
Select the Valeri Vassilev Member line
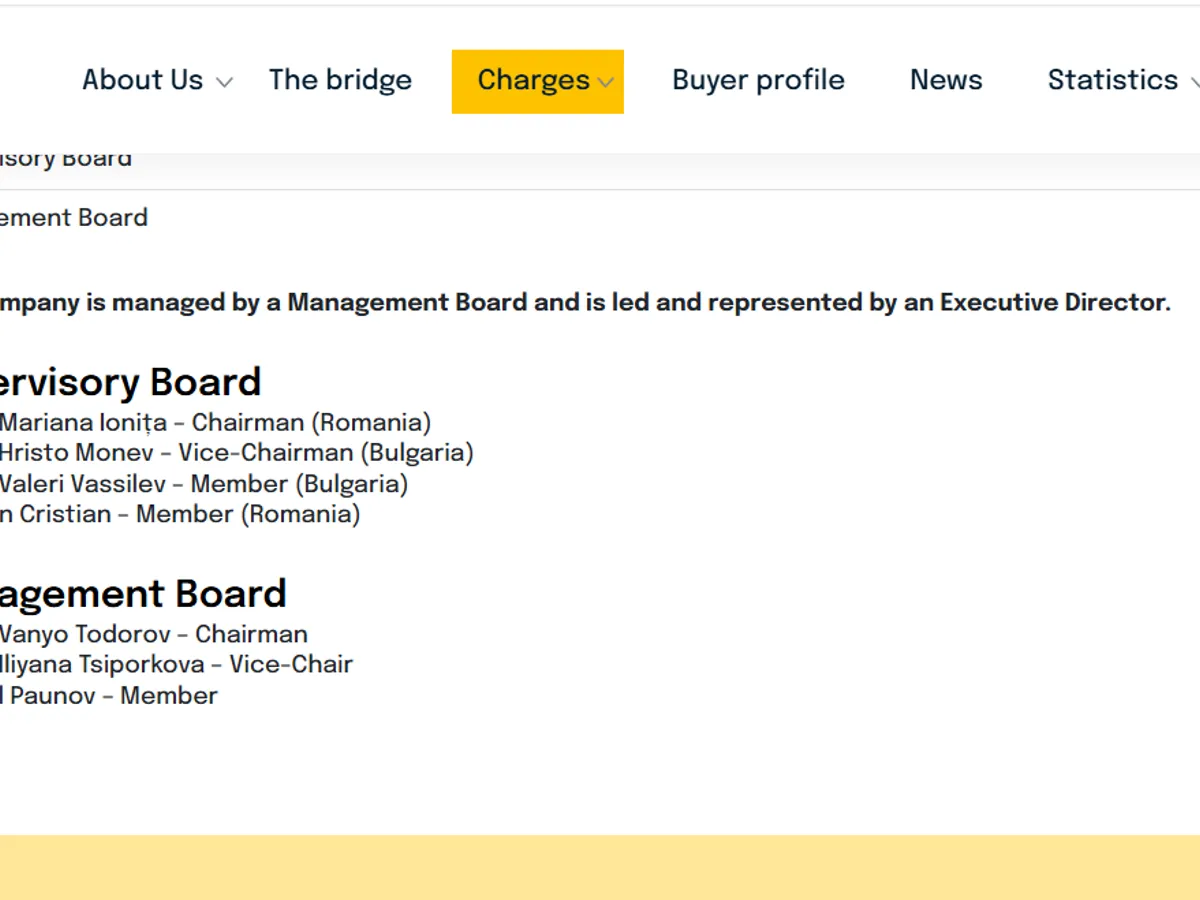click(203, 484)
